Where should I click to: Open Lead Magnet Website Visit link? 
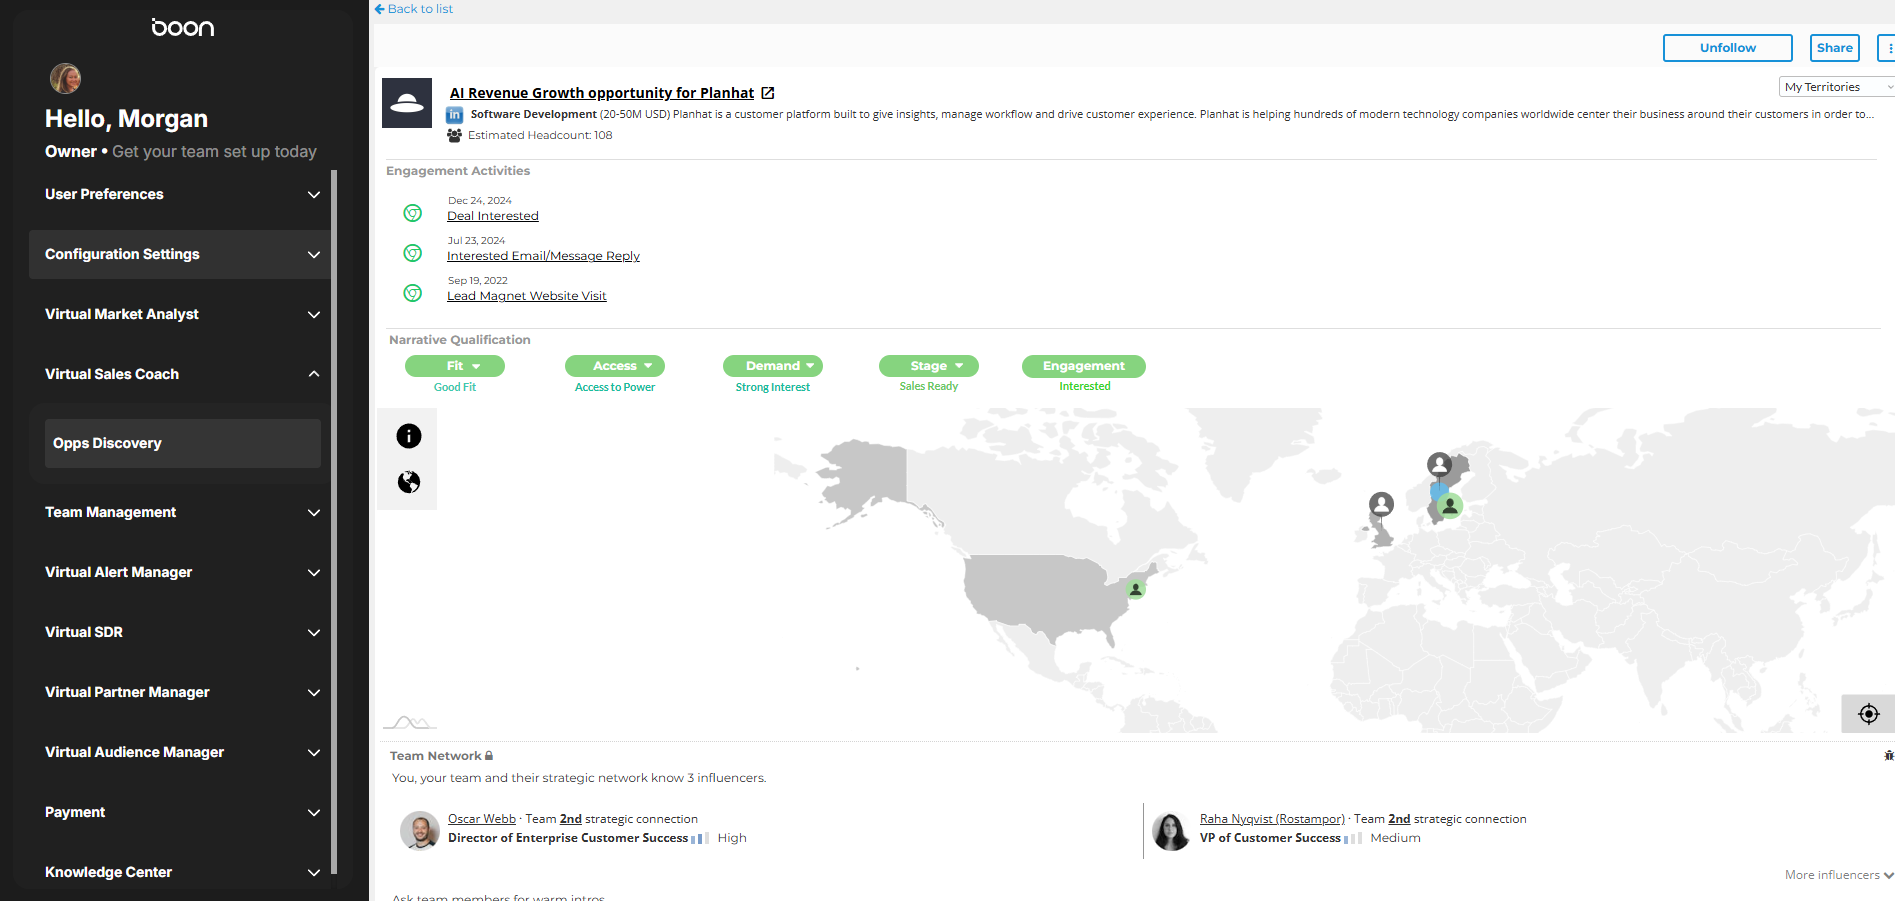pos(527,296)
